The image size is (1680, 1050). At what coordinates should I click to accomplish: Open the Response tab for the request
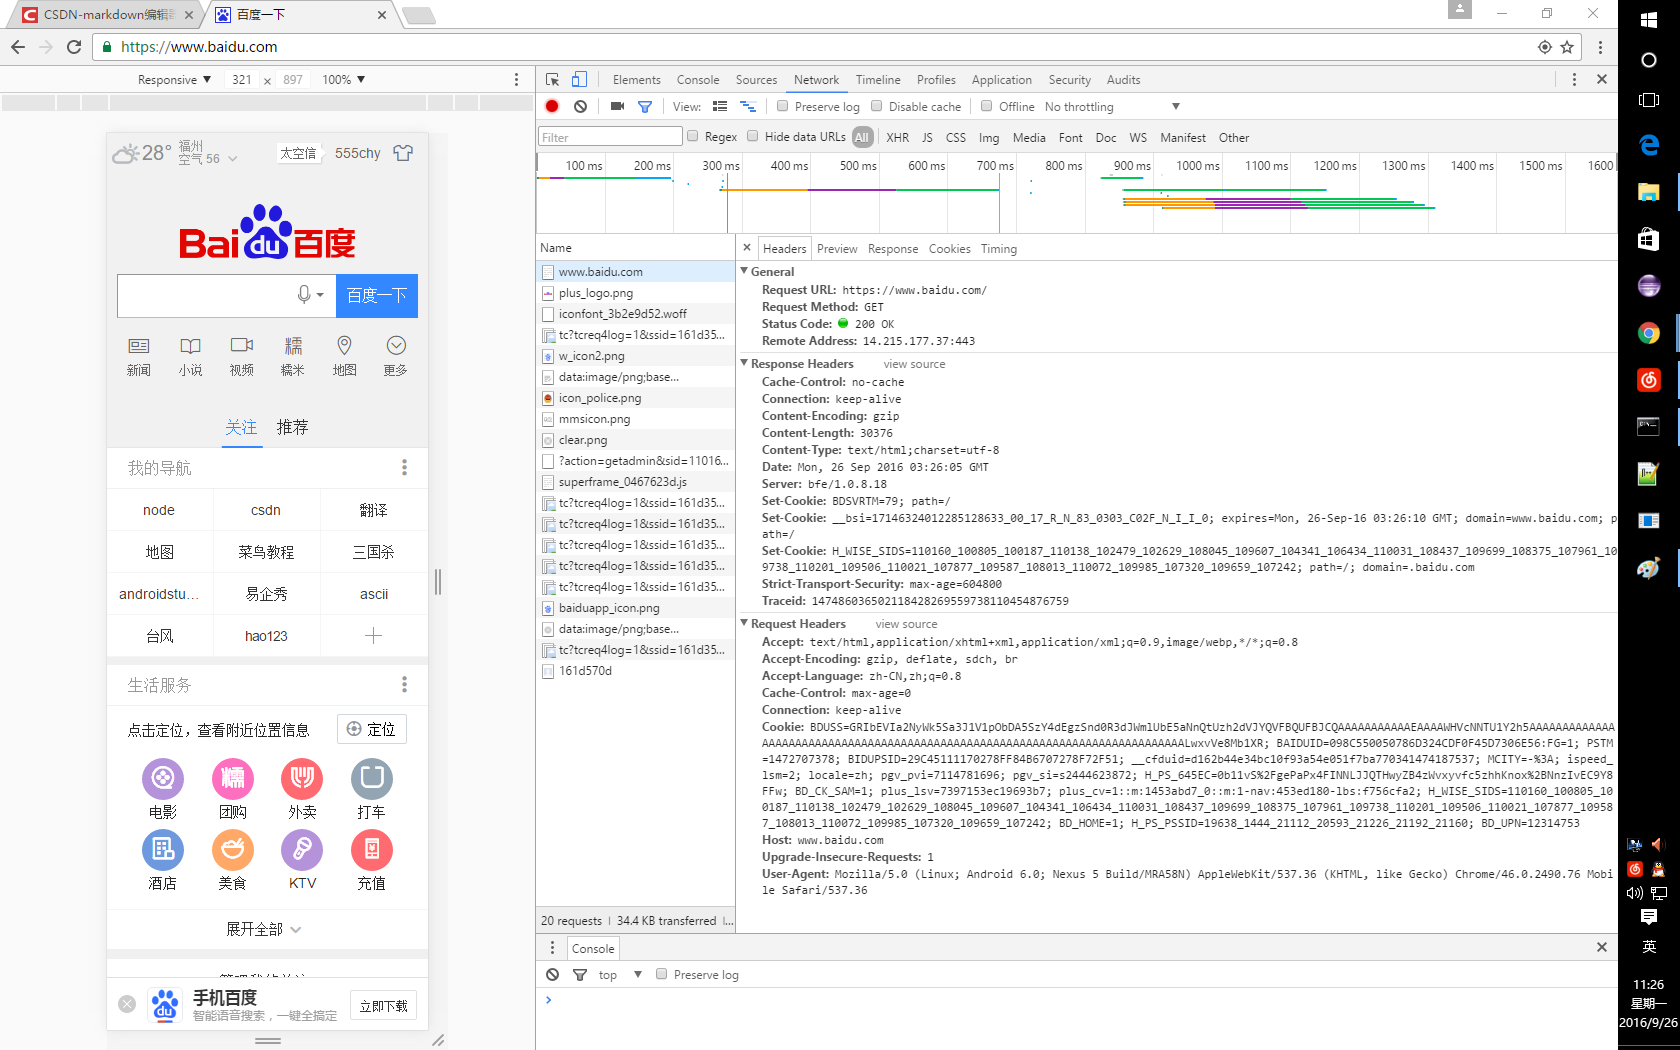(x=892, y=249)
